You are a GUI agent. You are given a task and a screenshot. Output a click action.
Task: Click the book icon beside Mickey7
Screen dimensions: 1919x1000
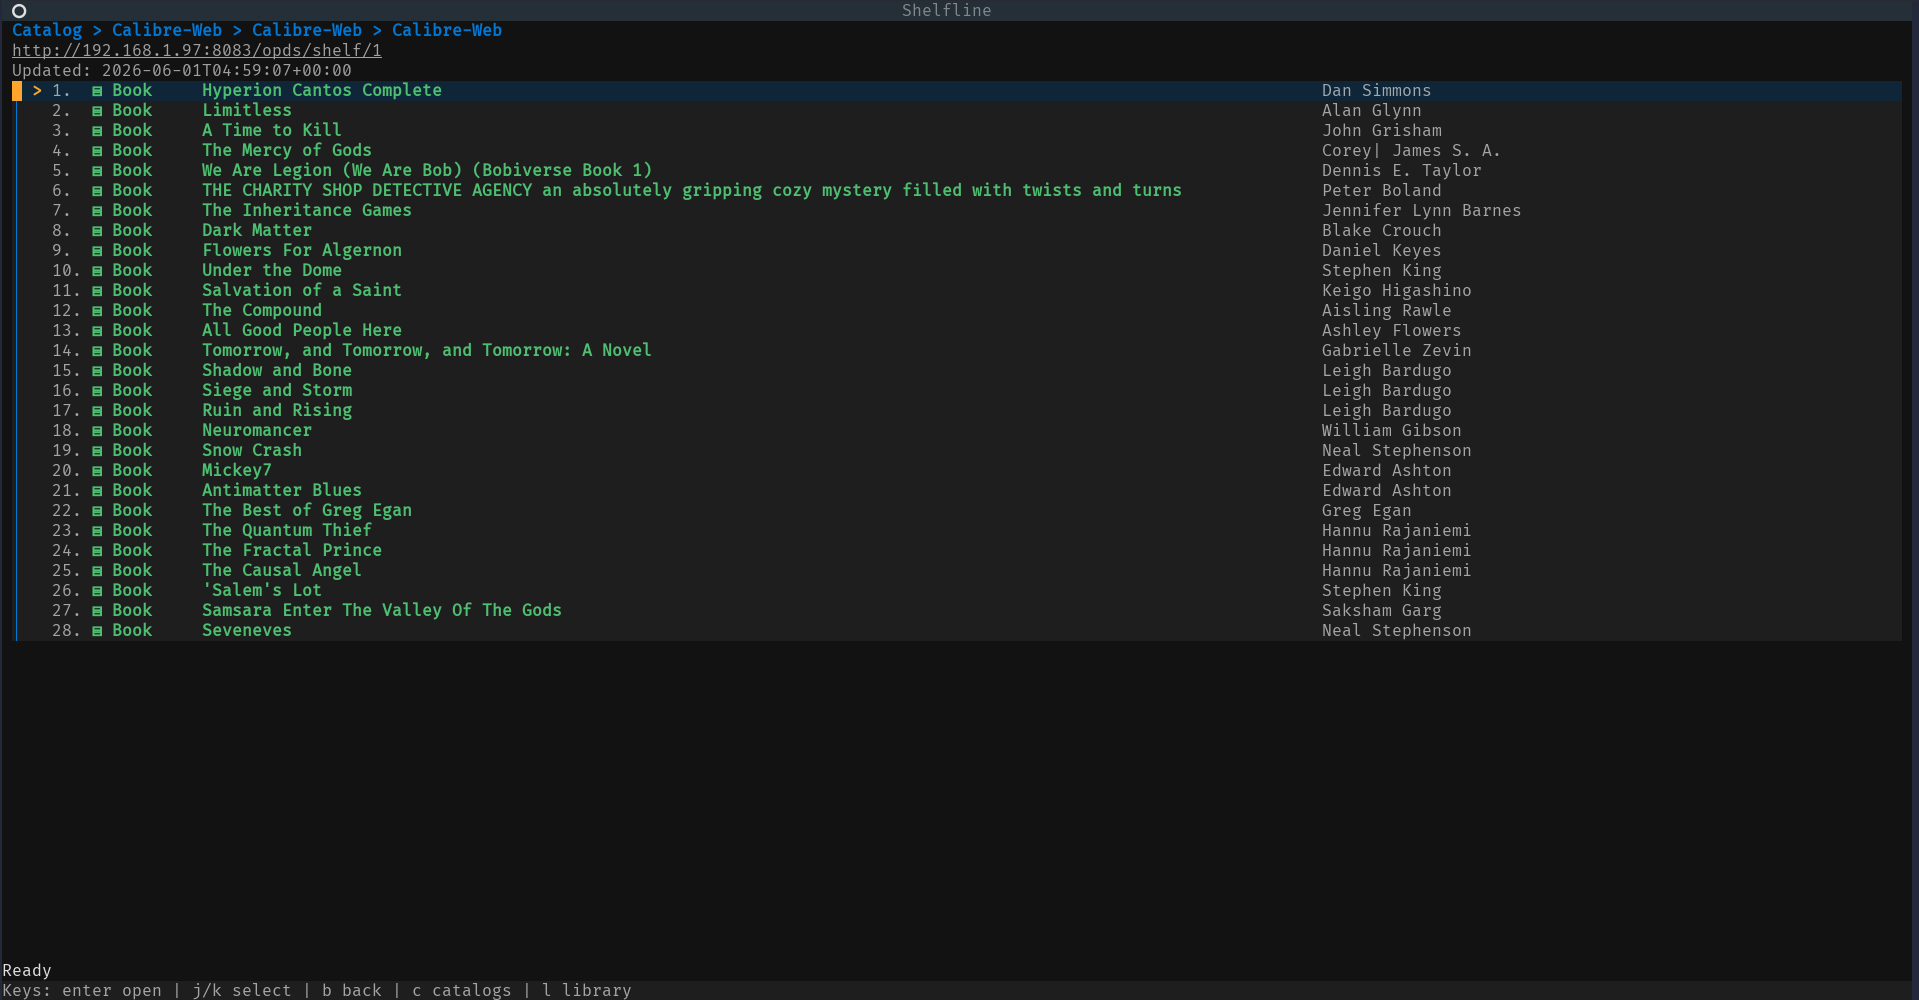click(97, 471)
